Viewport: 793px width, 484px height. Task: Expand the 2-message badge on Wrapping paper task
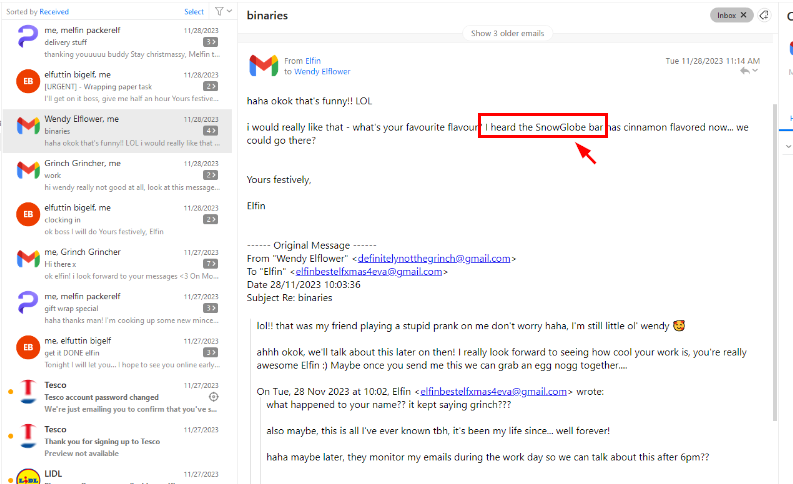(210, 86)
